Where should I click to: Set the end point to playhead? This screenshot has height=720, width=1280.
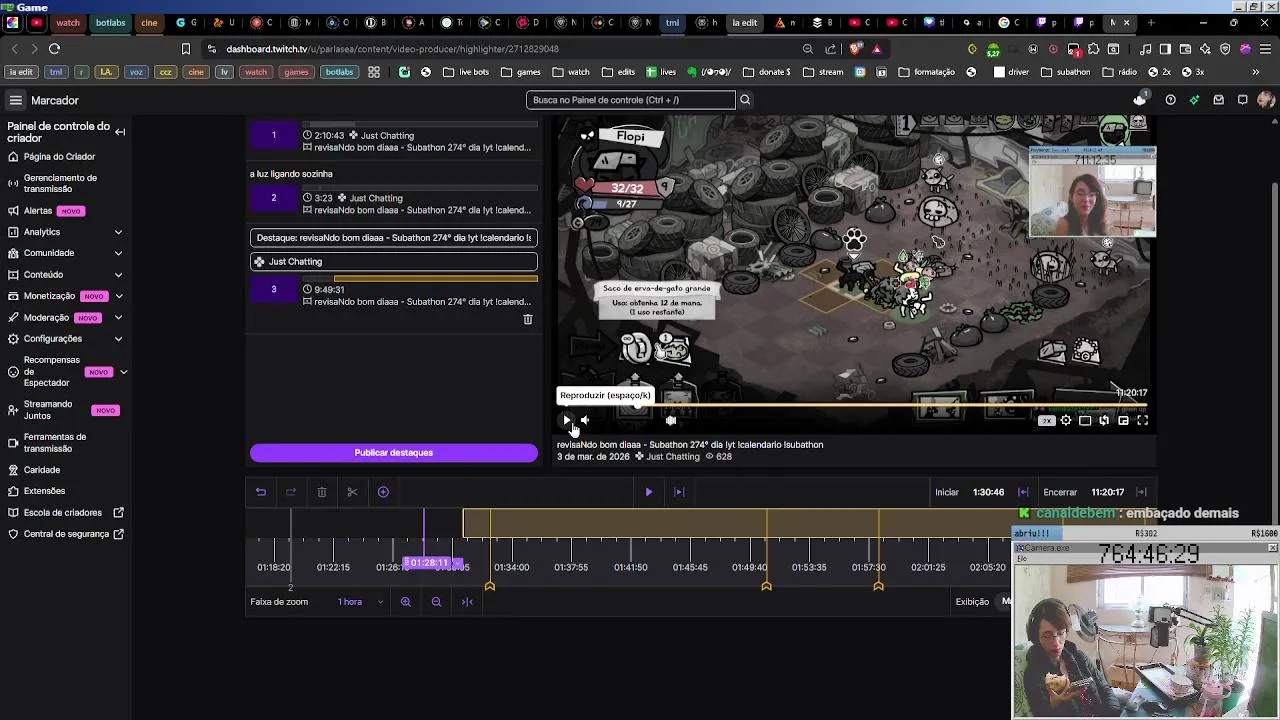[x=1141, y=492]
